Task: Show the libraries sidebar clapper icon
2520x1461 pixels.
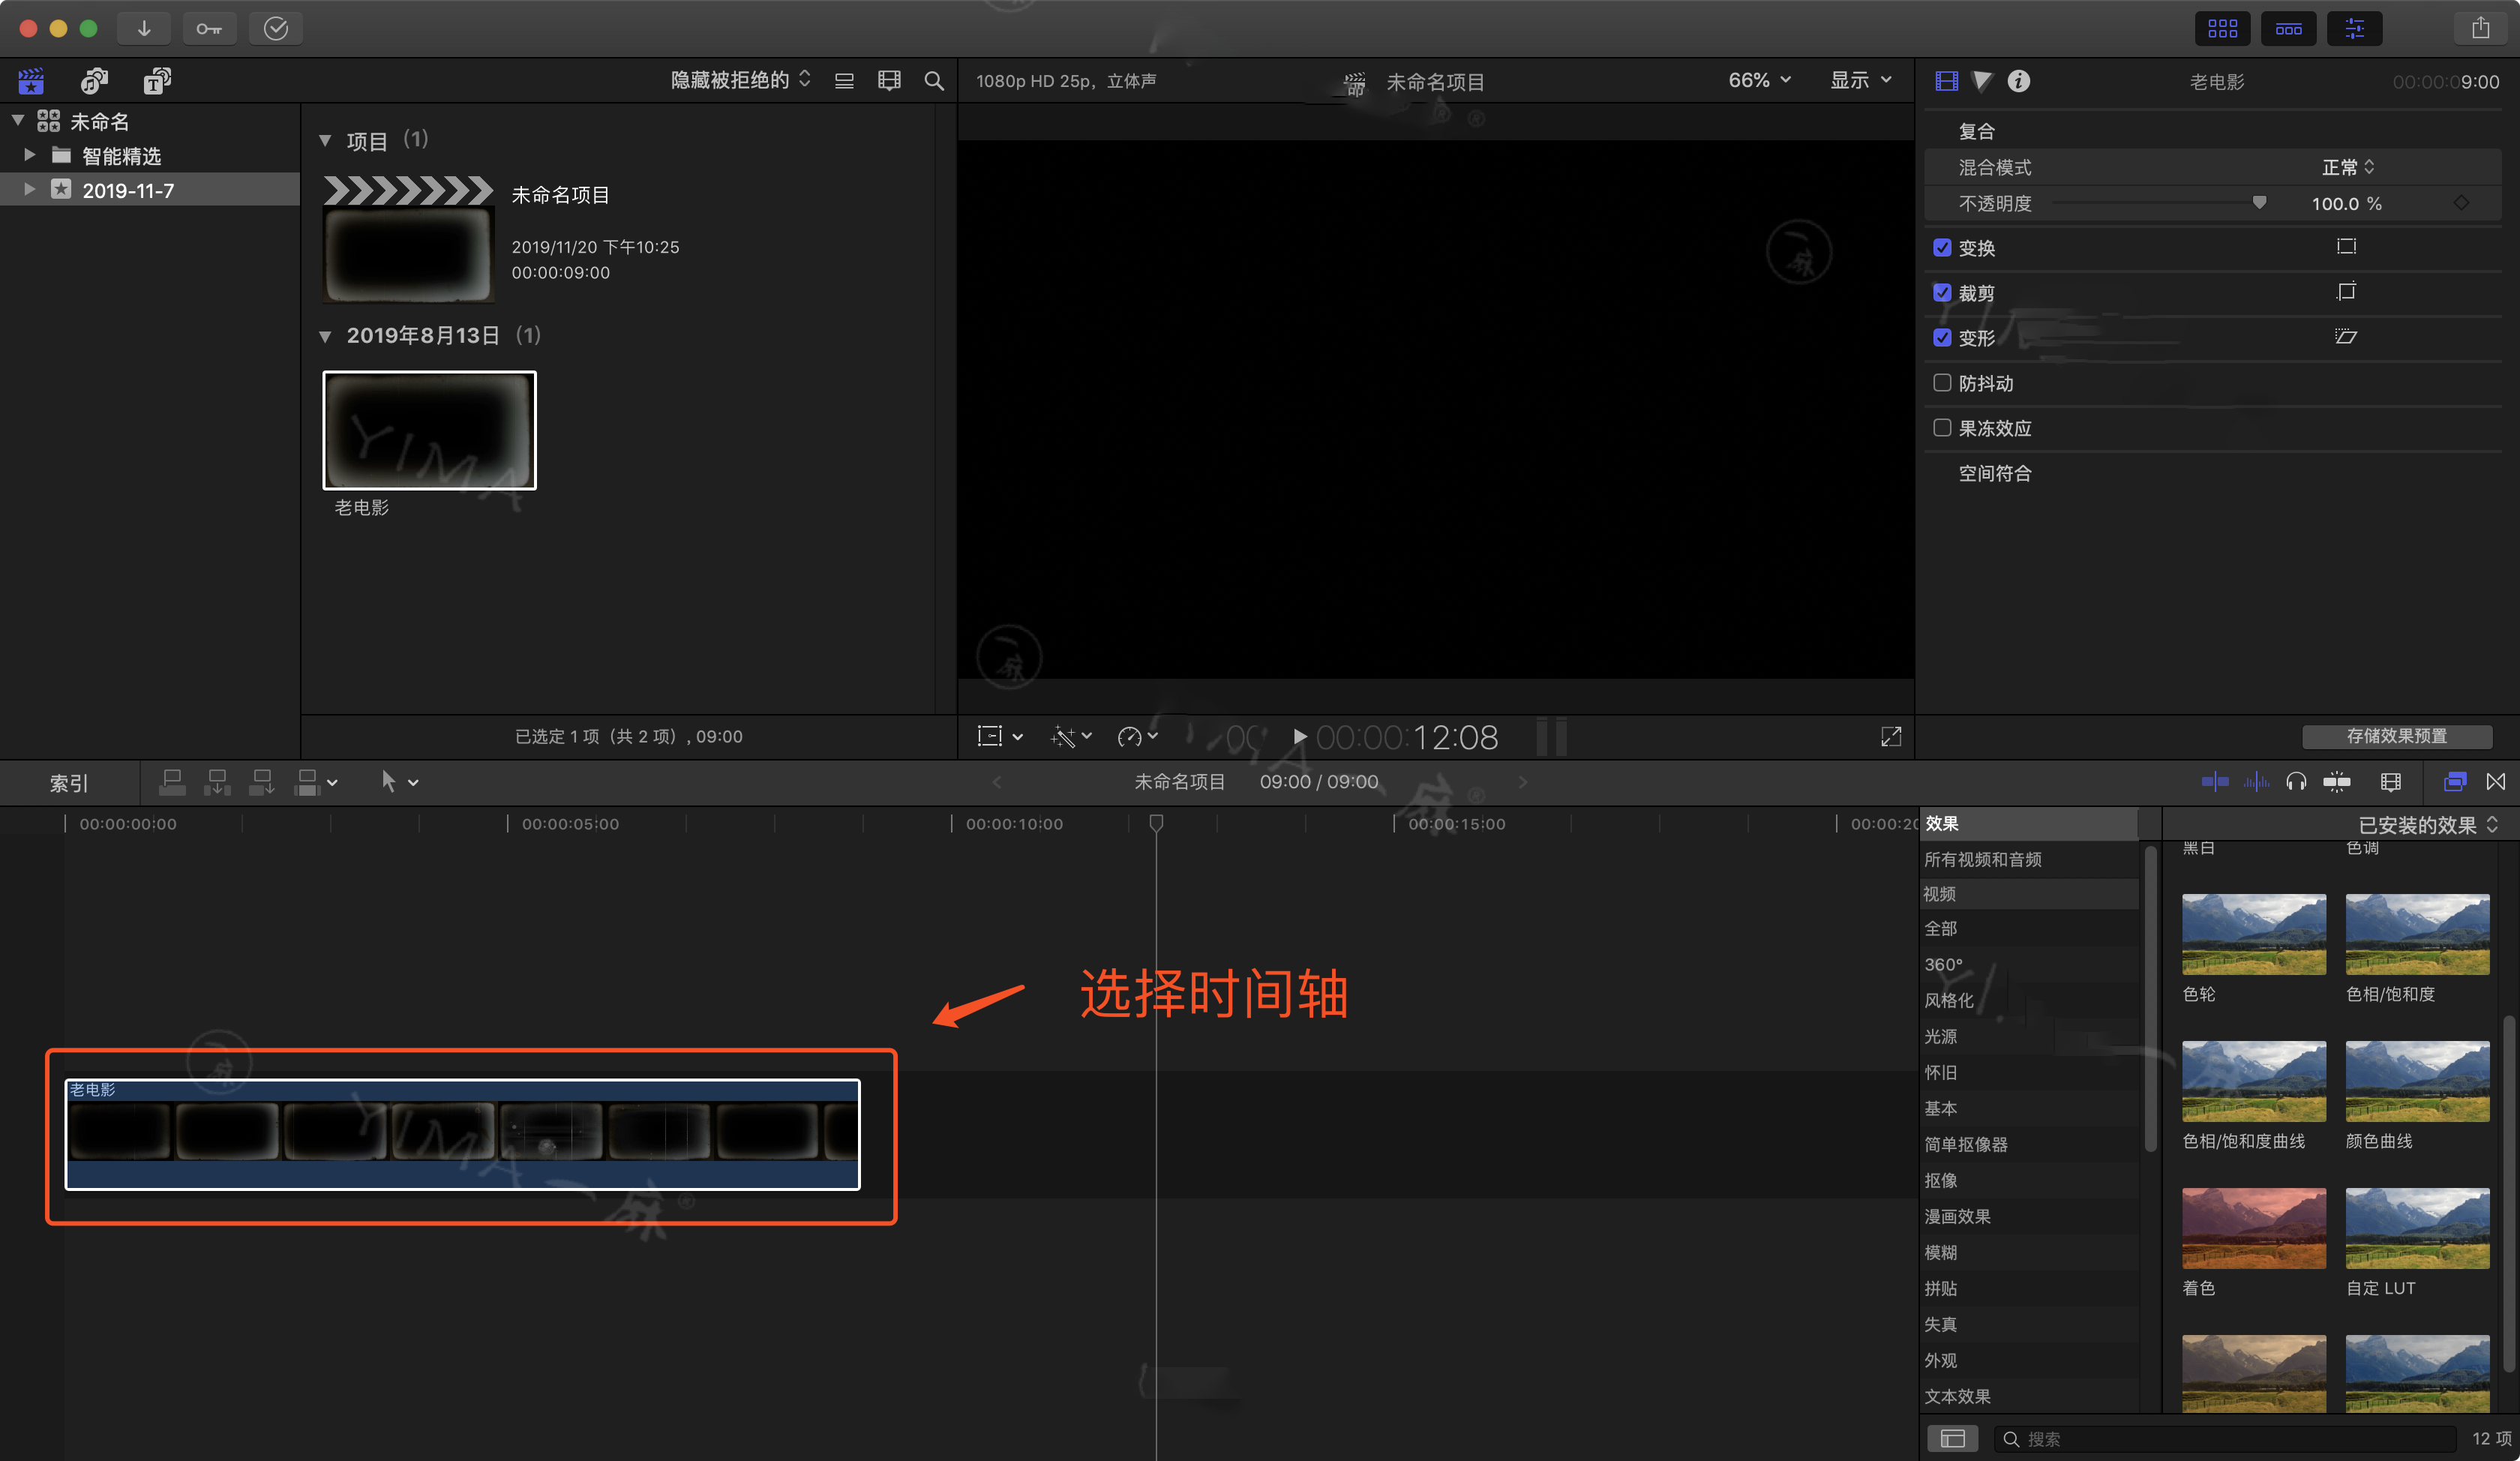Action: pos(31,80)
